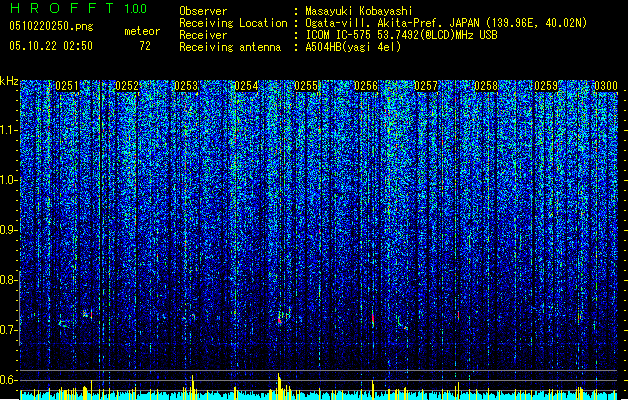The width and height of the screenshot is (629, 400).
Task: Click the 0255 time marker
Action: pos(306,86)
